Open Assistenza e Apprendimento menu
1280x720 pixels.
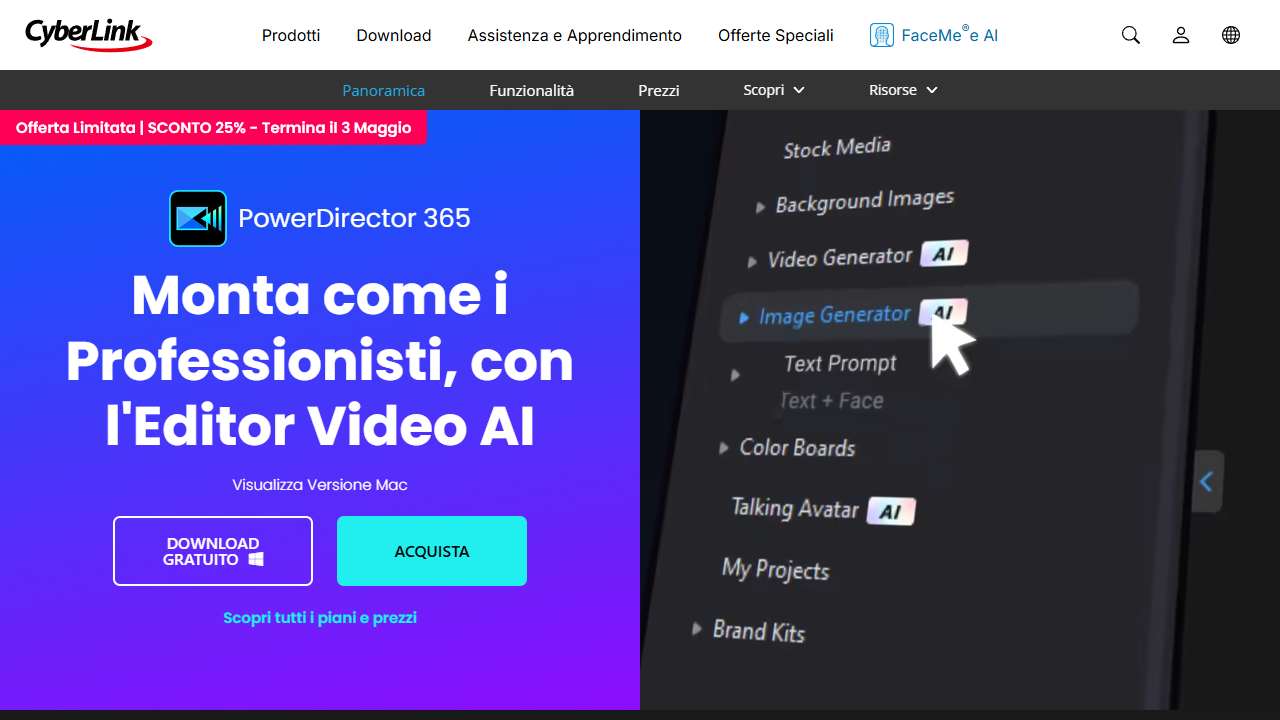pos(575,35)
